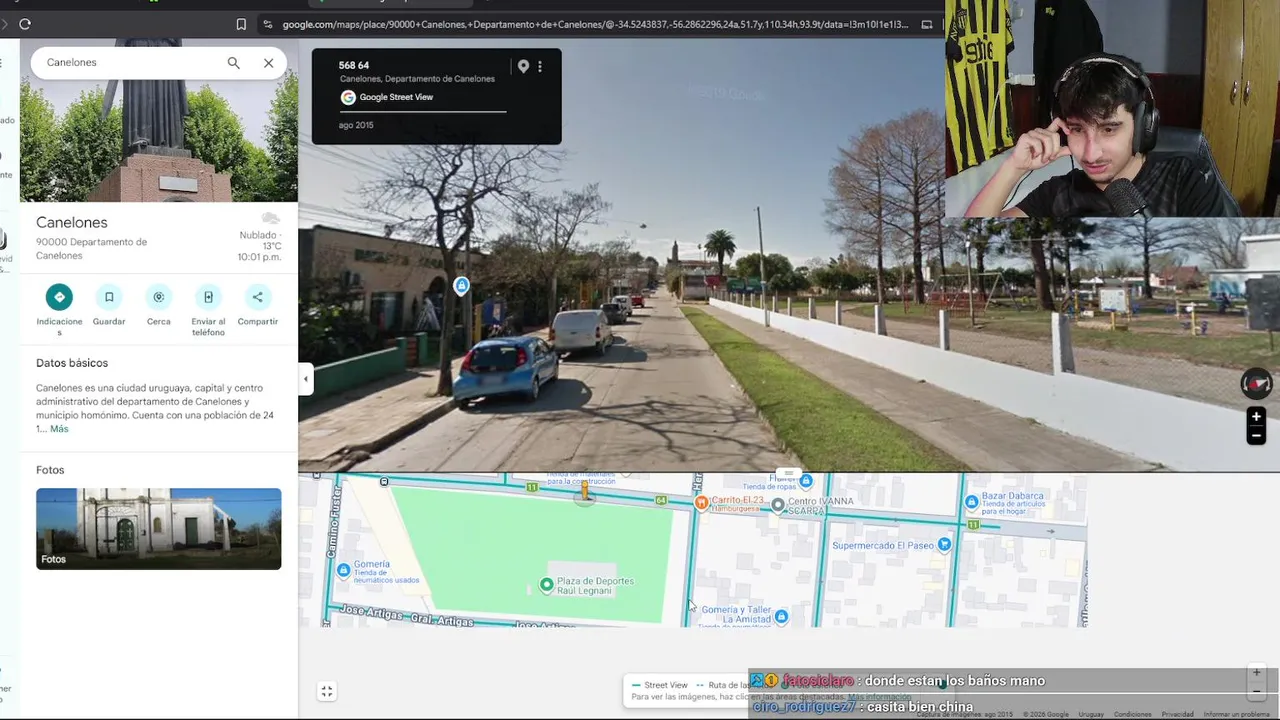
Task: Rotate view using the compass control
Action: (1256, 383)
